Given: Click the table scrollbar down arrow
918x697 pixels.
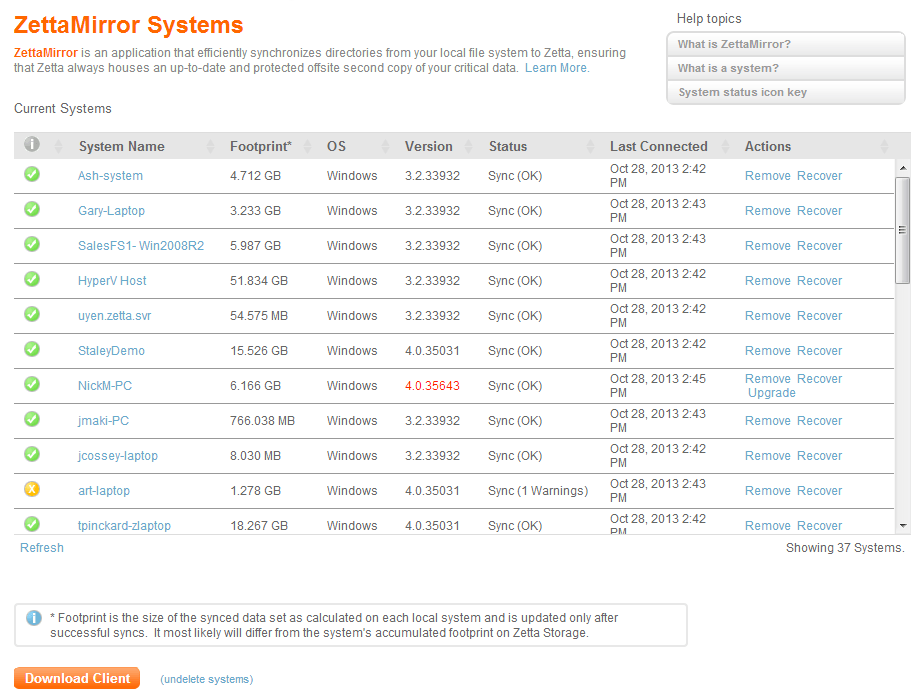Looking at the screenshot, I should coord(903,526).
